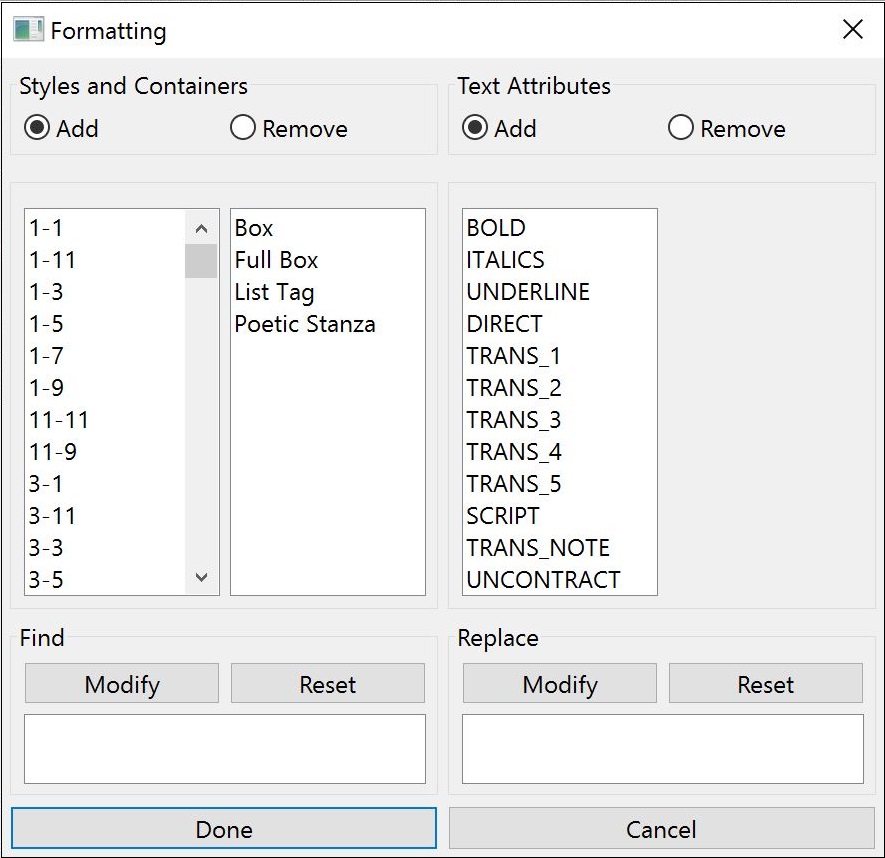Choose the 1-11 style entry

53,260
